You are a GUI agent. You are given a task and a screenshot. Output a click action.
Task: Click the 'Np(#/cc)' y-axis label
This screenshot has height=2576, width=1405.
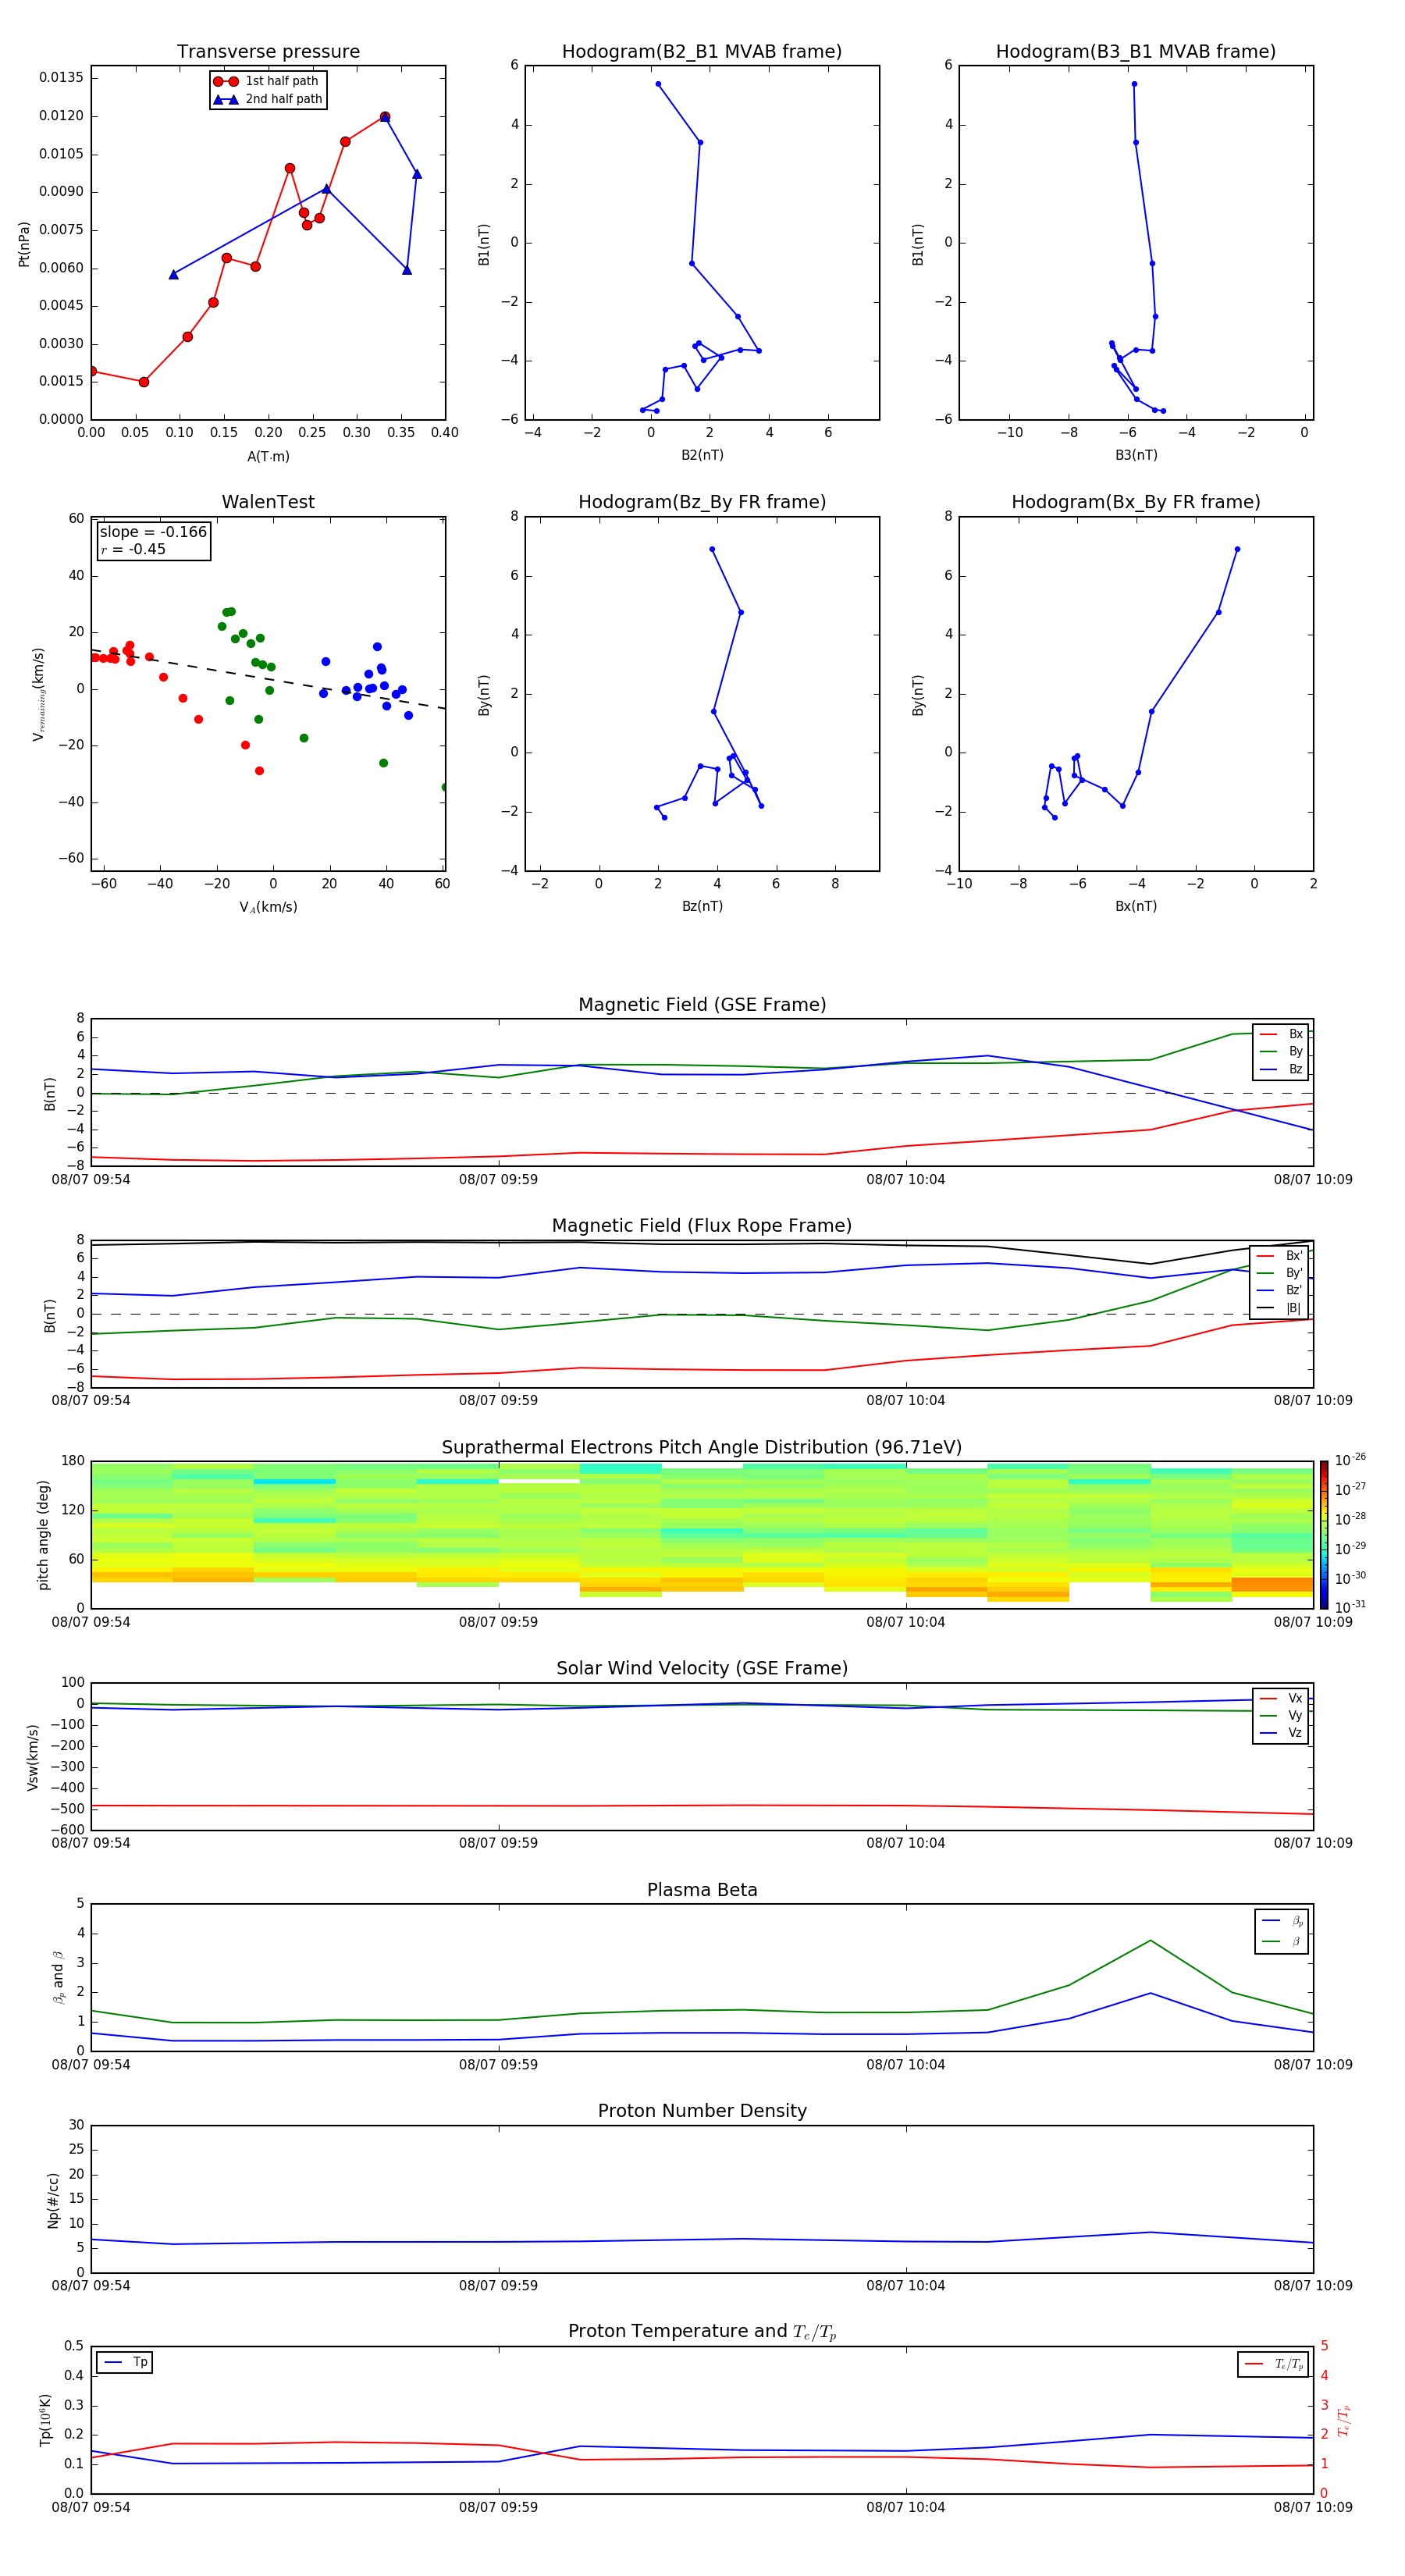pos(53,2200)
